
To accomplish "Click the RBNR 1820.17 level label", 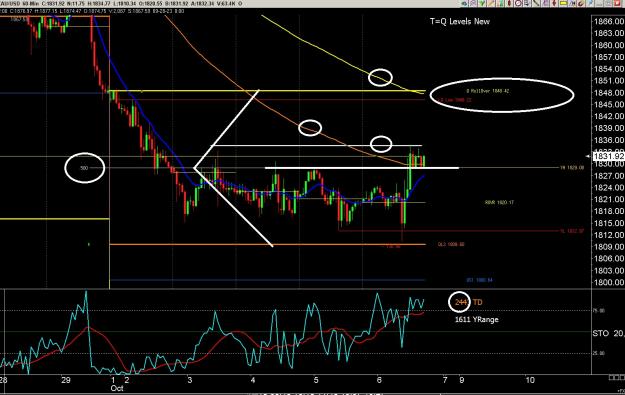I will [x=499, y=202].
